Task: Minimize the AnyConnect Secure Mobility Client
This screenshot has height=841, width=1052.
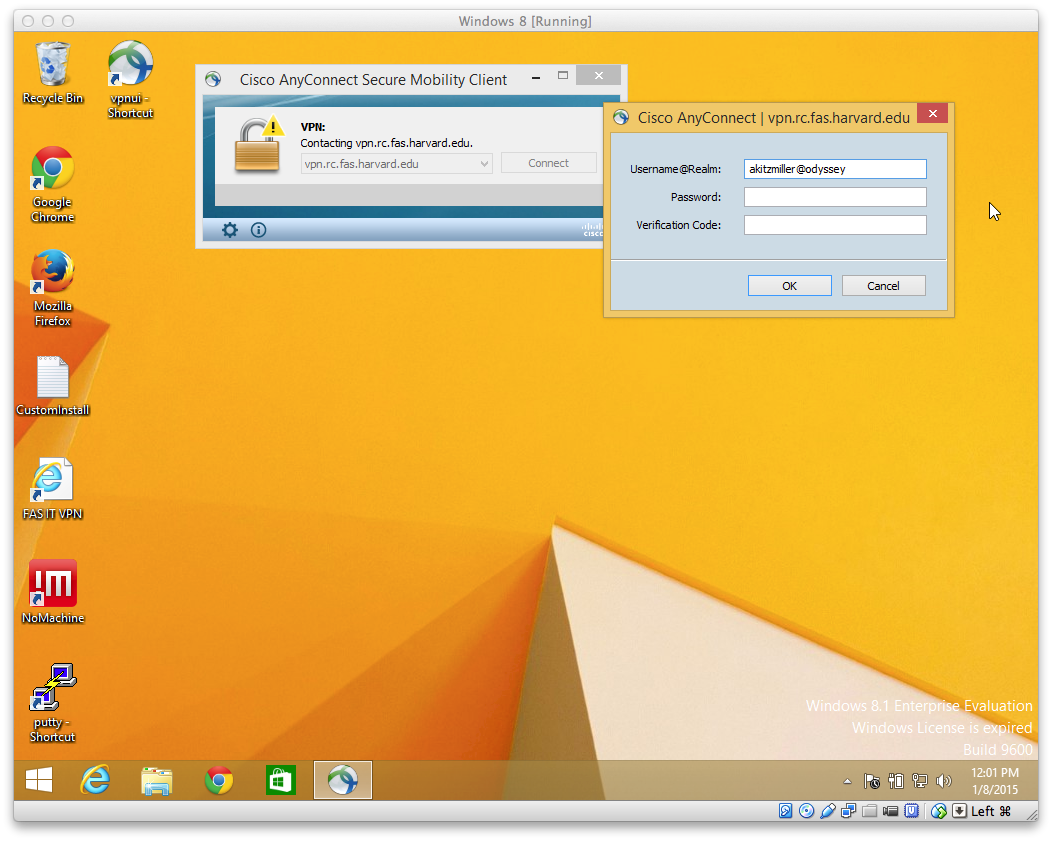Action: pos(536,77)
